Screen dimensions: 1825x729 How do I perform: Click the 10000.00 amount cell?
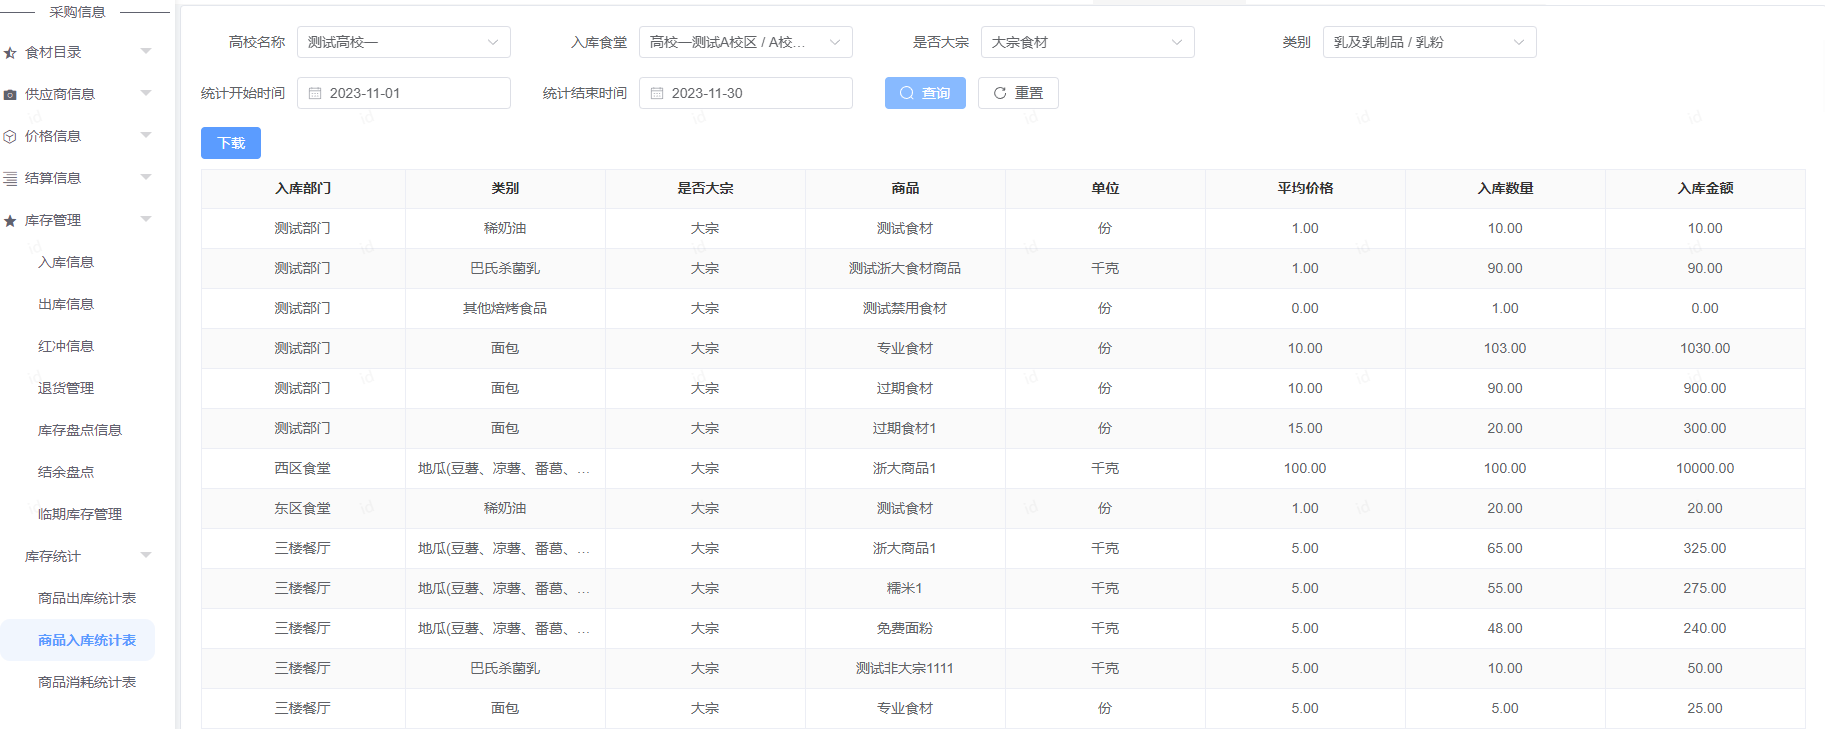(x=1705, y=468)
